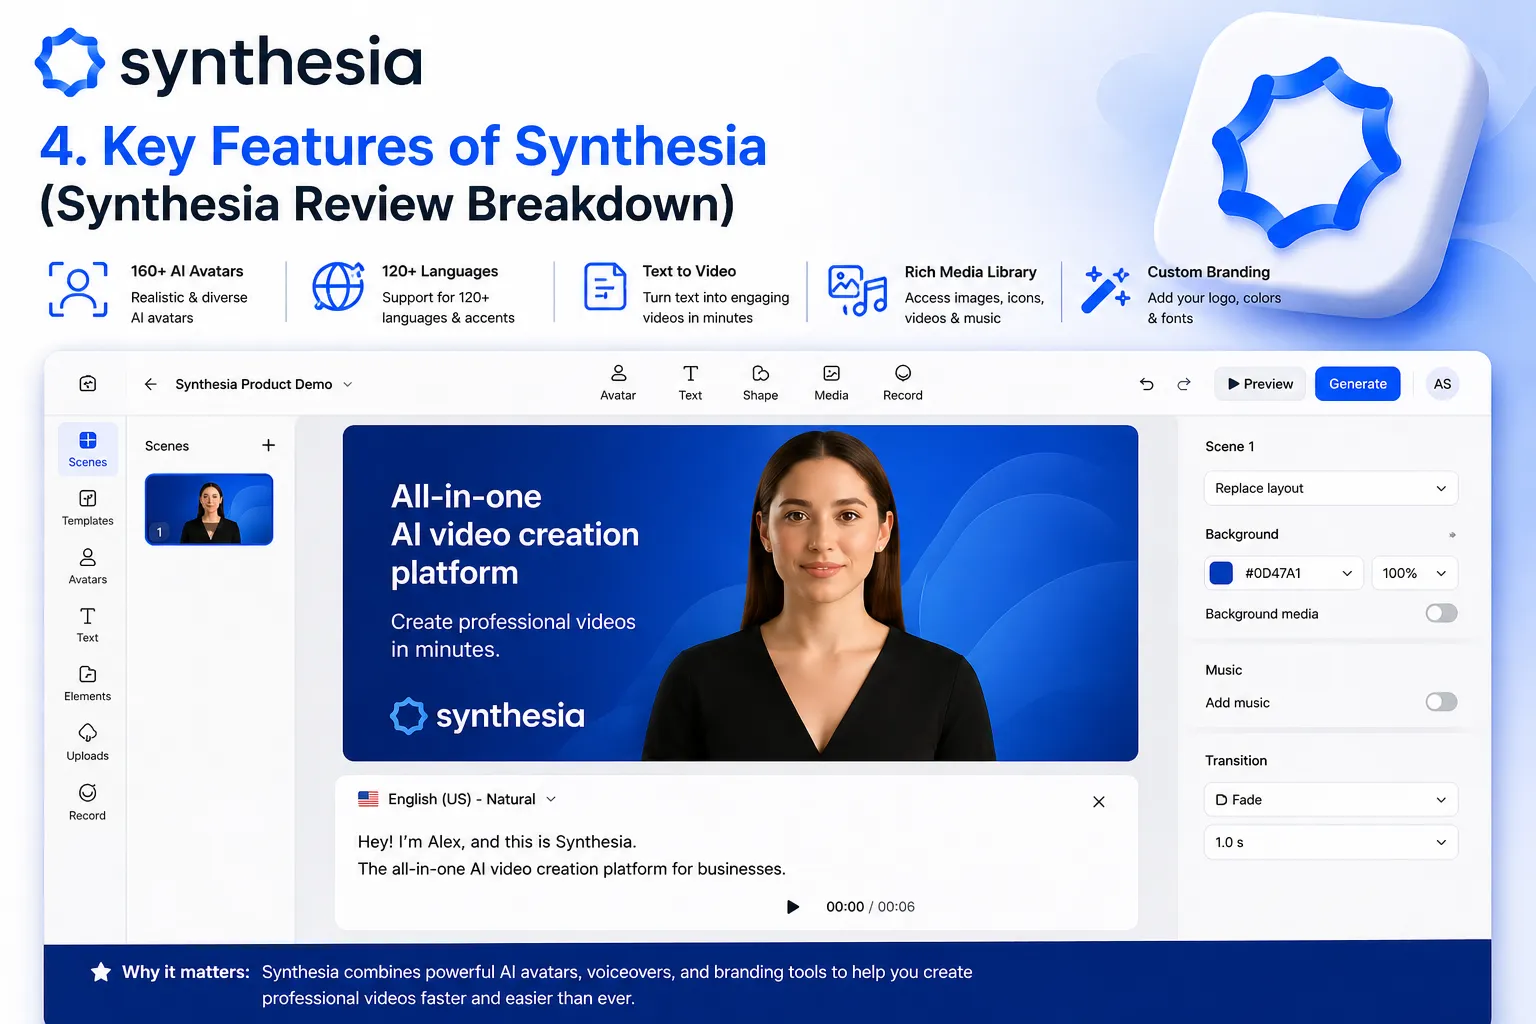Click the Scene 1 panel heading
Viewport: 1536px width, 1024px height.
point(1229,446)
